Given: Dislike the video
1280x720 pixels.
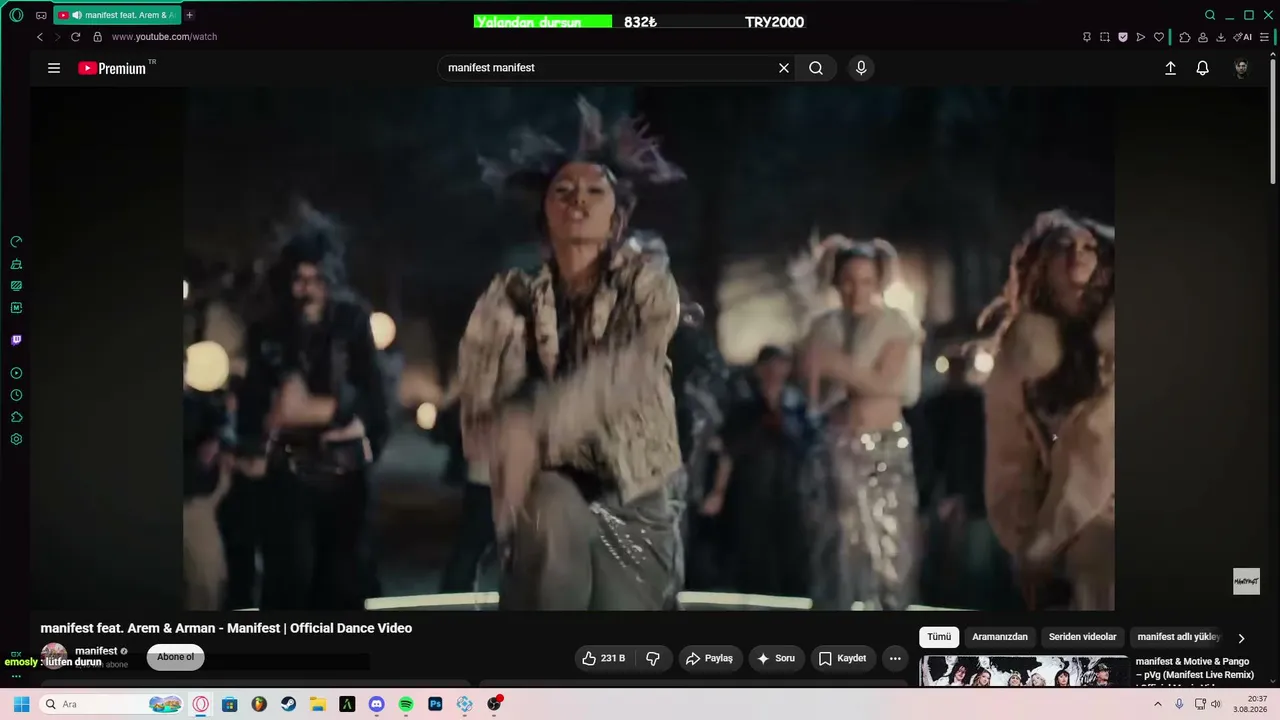Looking at the screenshot, I should click(653, 658).
